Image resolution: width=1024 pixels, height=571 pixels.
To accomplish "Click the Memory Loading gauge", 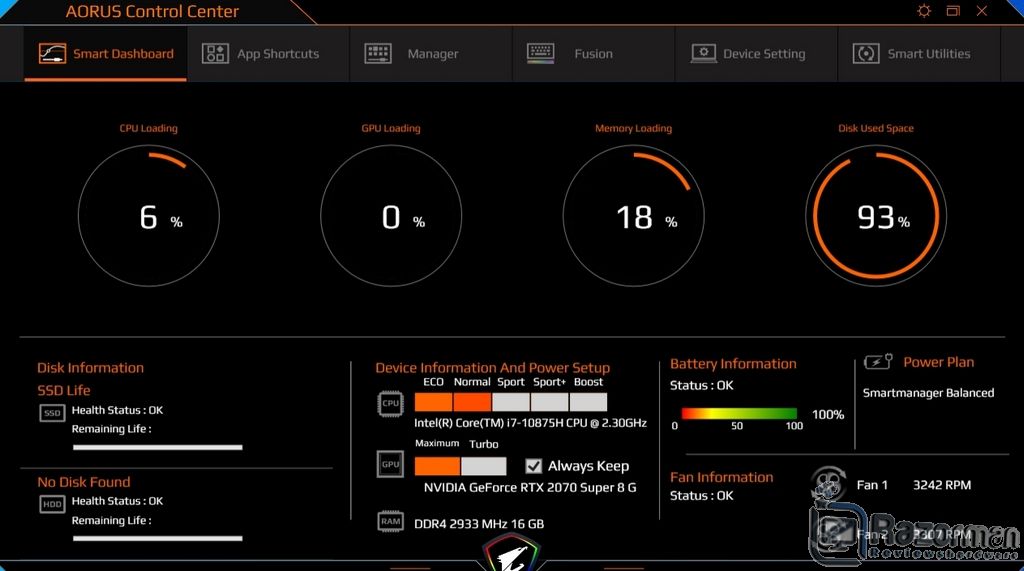I will (x=633, y=216).
